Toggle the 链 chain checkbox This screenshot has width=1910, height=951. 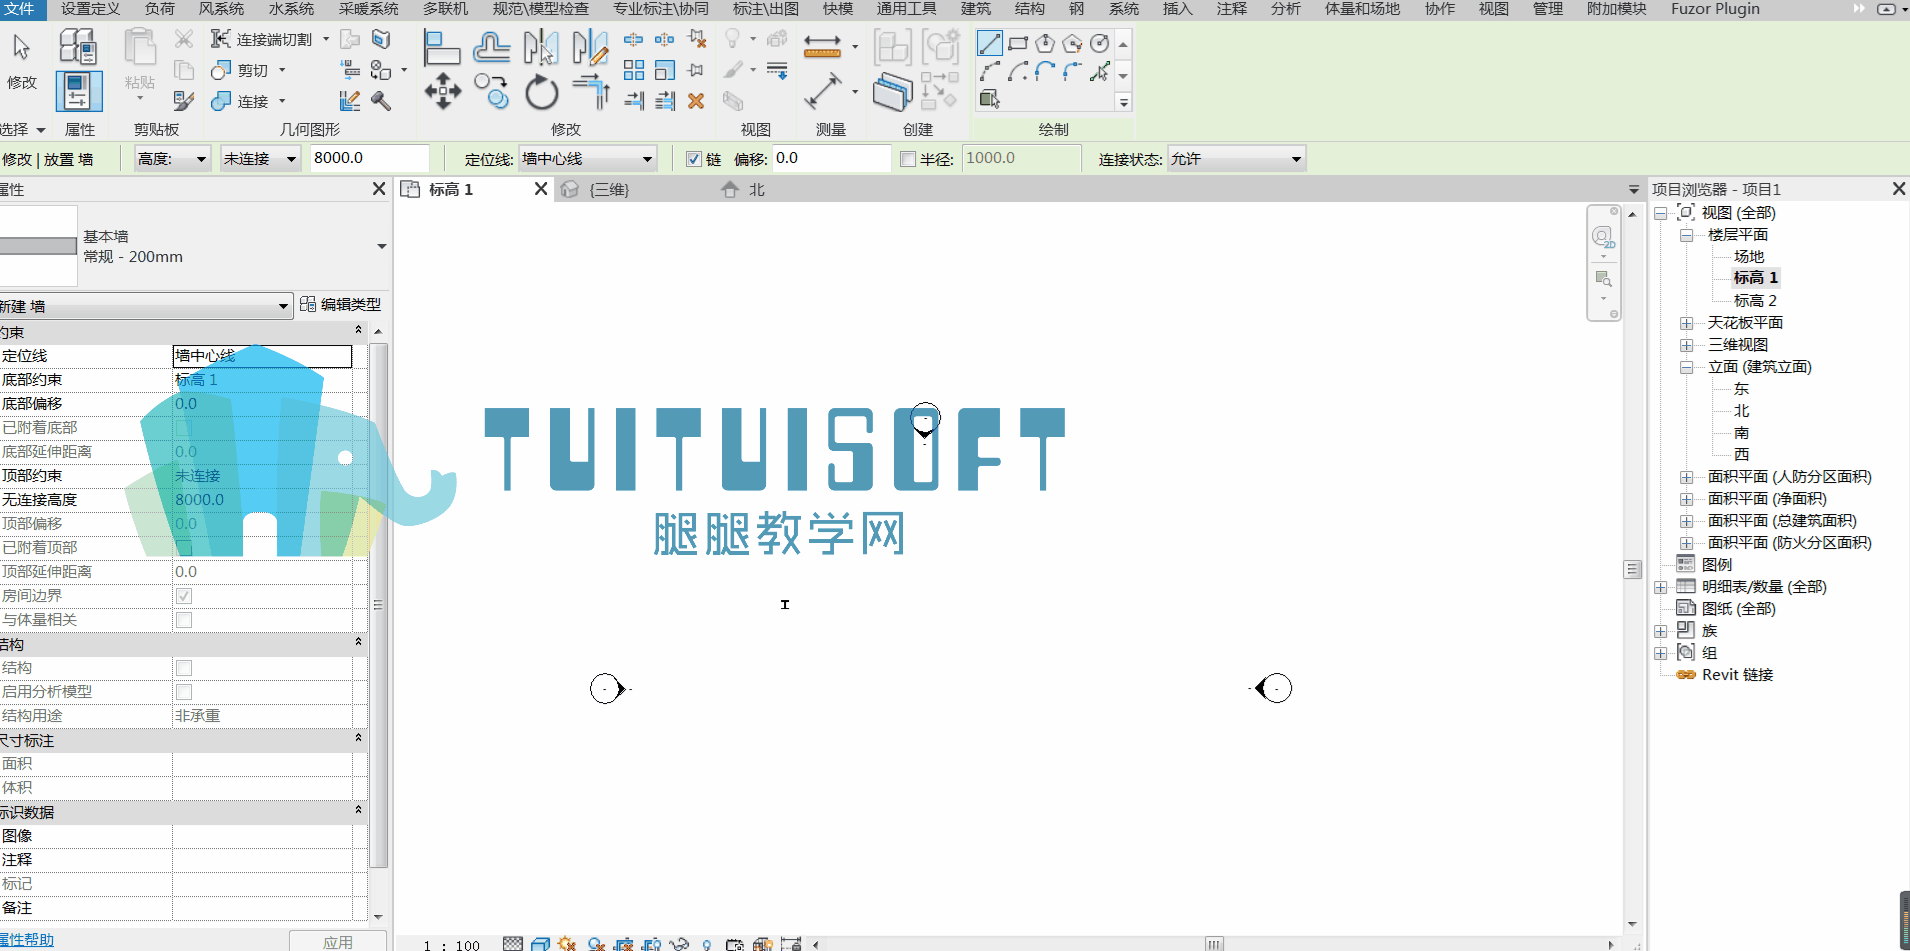[694, 159]
